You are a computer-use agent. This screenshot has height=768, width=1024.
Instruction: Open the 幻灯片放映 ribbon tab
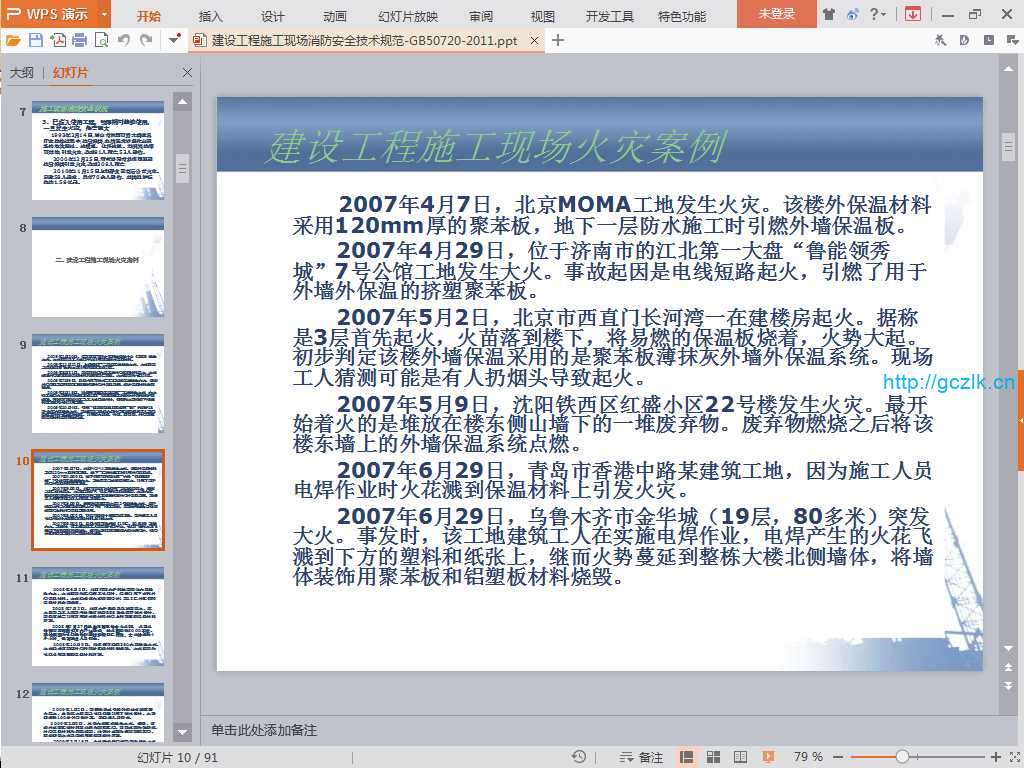[x=408, y=16]
